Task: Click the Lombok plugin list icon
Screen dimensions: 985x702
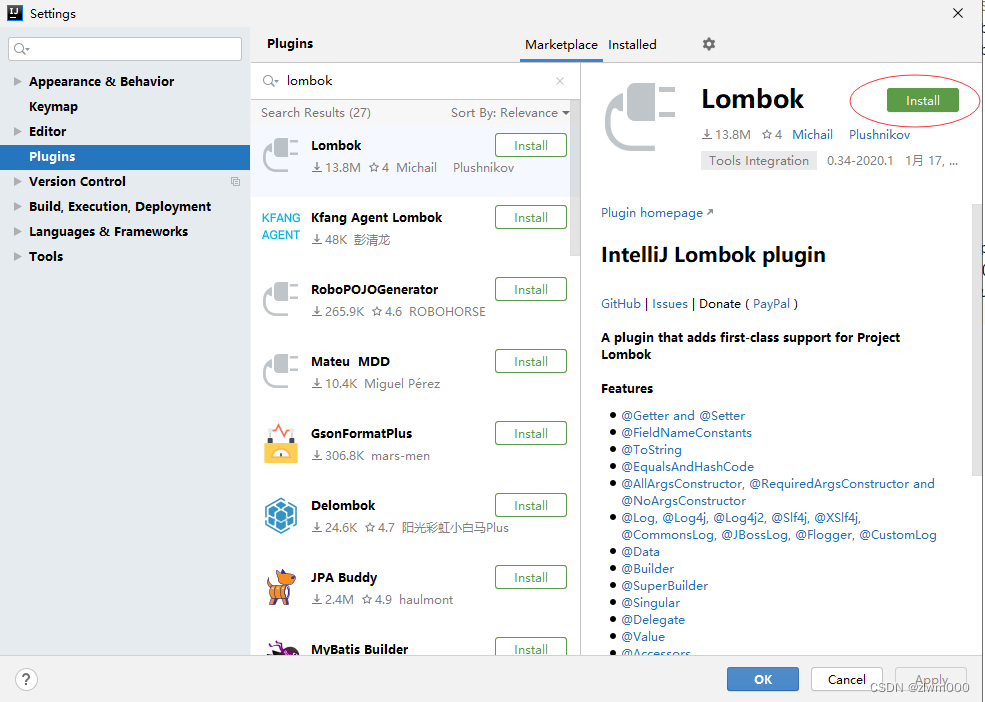Action: click(x=280, y=155)
